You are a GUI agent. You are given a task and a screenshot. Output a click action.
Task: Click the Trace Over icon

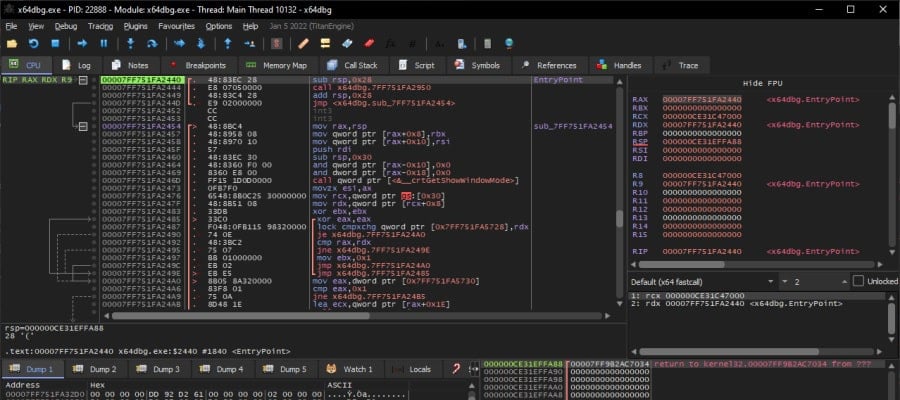[201, 44]
